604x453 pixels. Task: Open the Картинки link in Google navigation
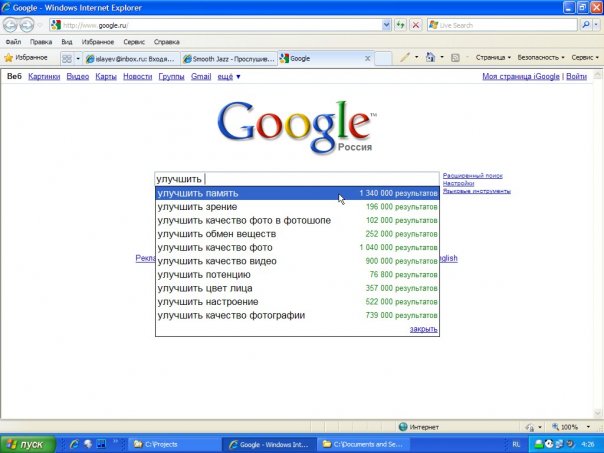tap(44, 76)
